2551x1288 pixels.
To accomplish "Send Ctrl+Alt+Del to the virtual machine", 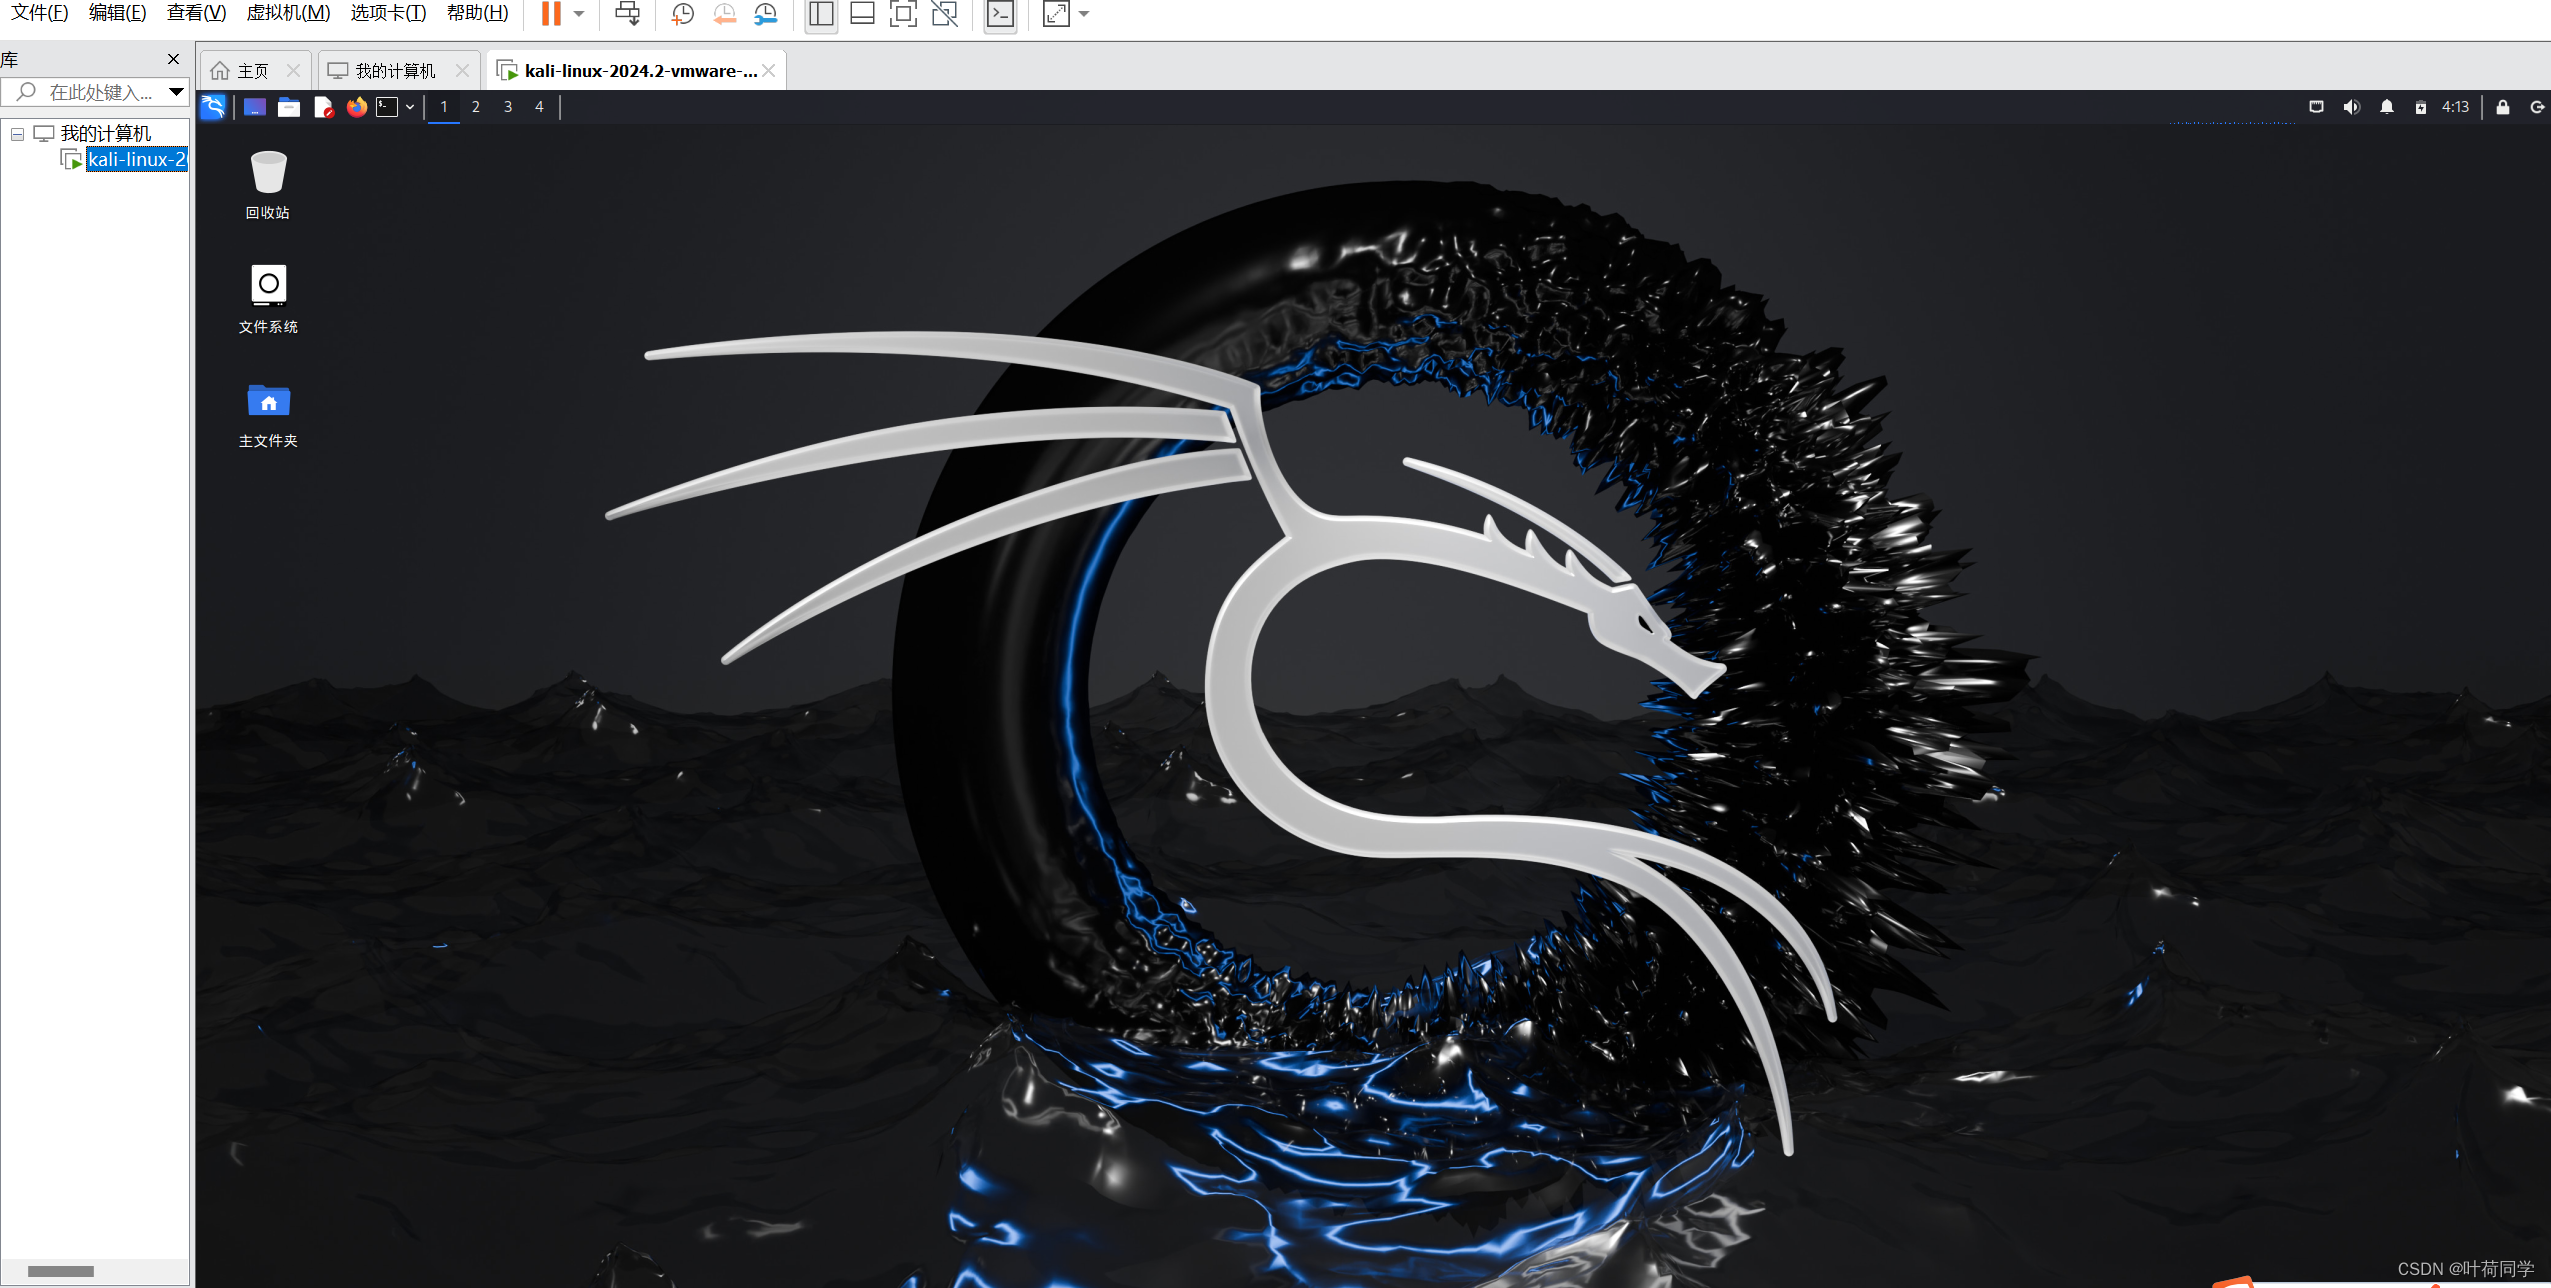I will [627, 14].
